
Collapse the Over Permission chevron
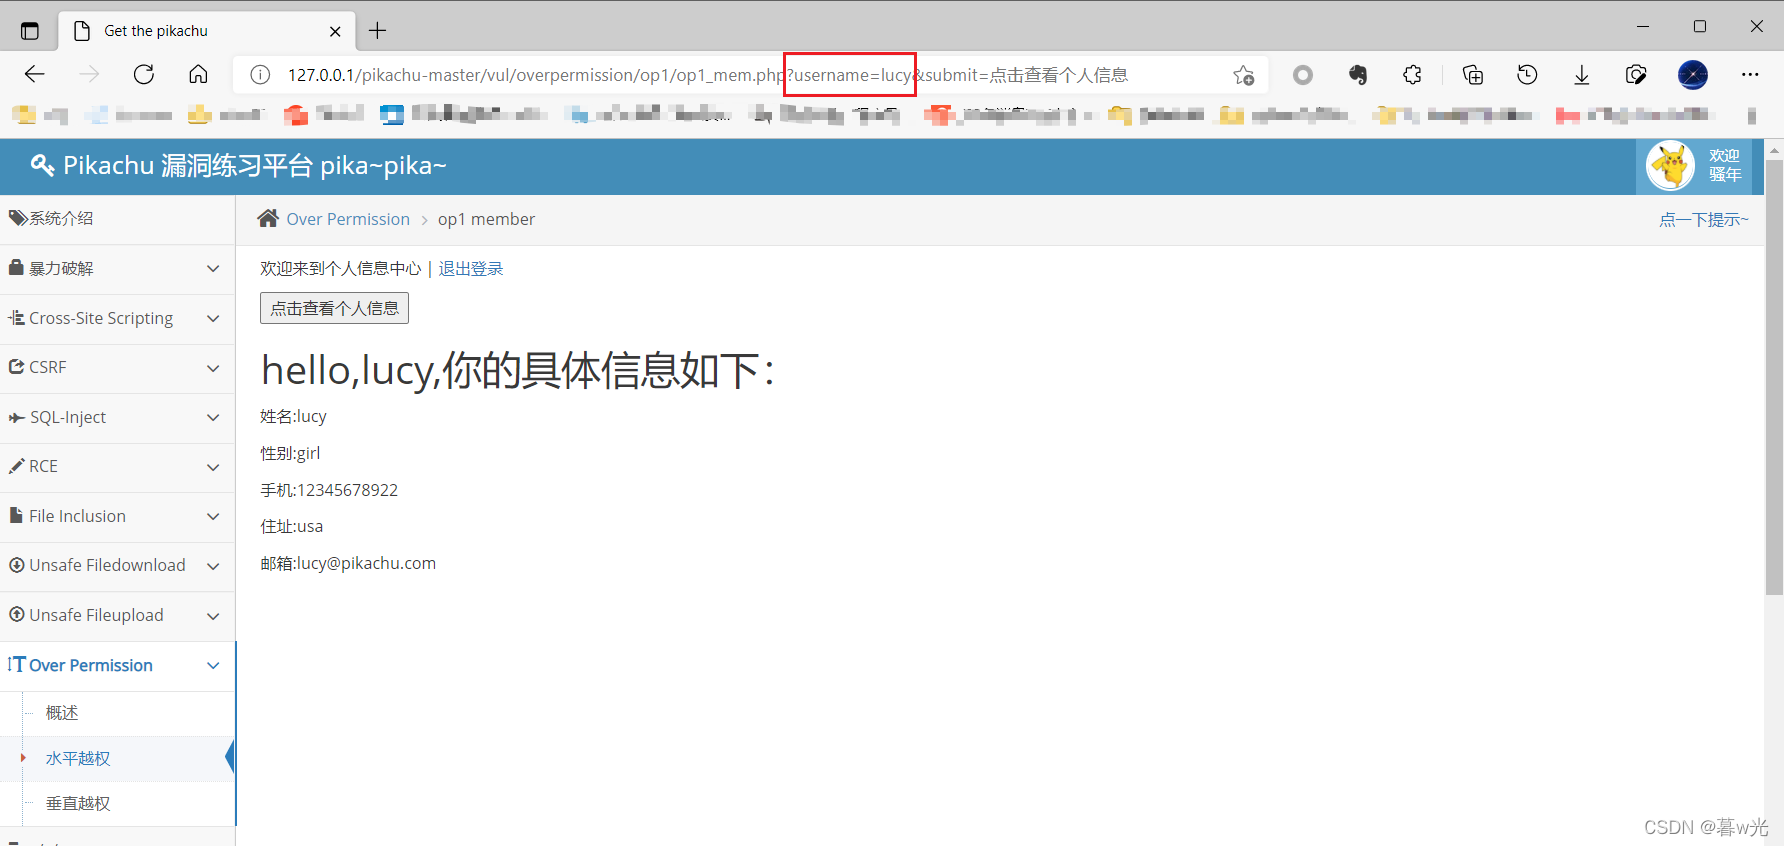point(213,665)
